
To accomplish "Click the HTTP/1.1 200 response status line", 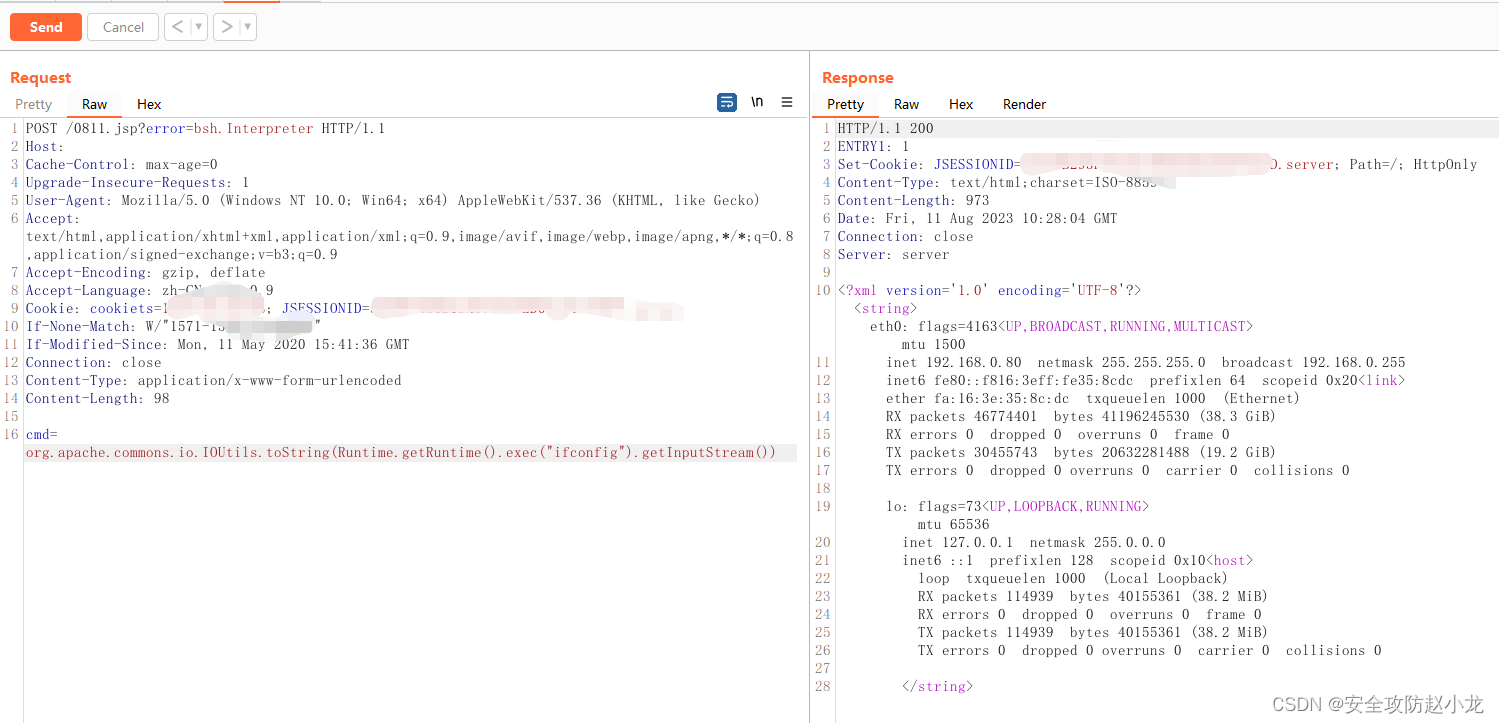I will pyautogui.click(x=885, y=128).
